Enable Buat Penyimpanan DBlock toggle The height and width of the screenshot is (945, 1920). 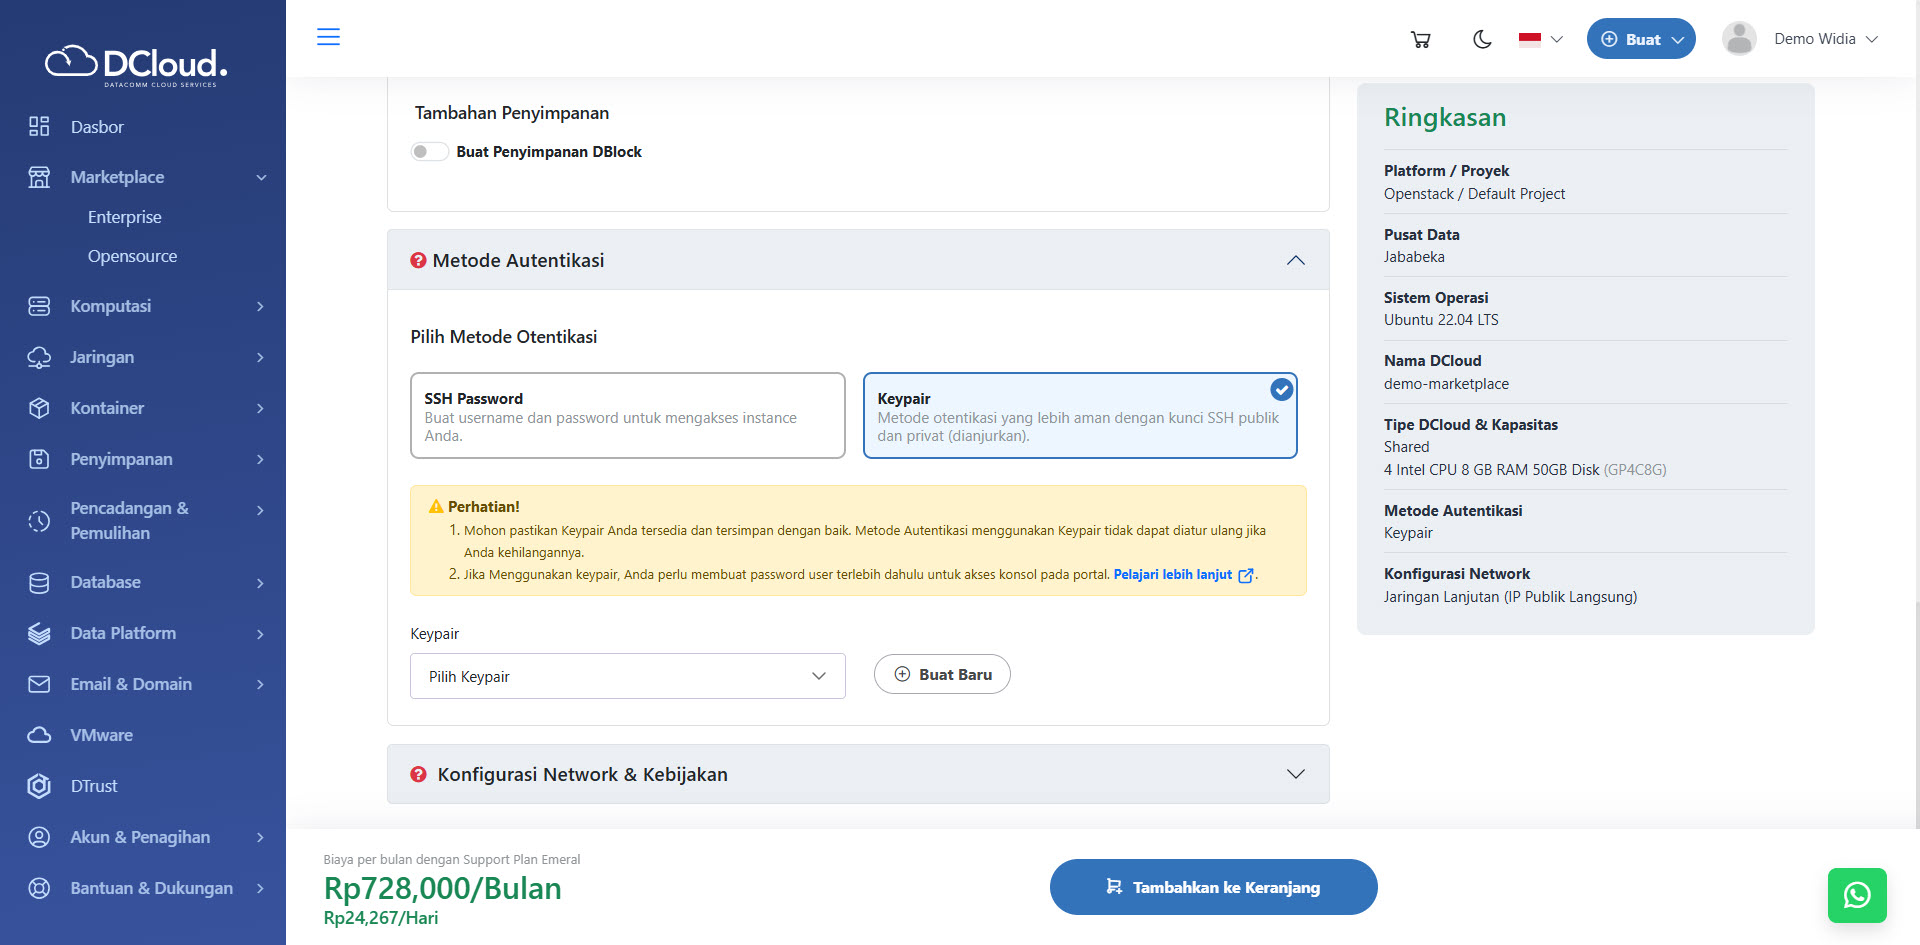tap(429, 152)
